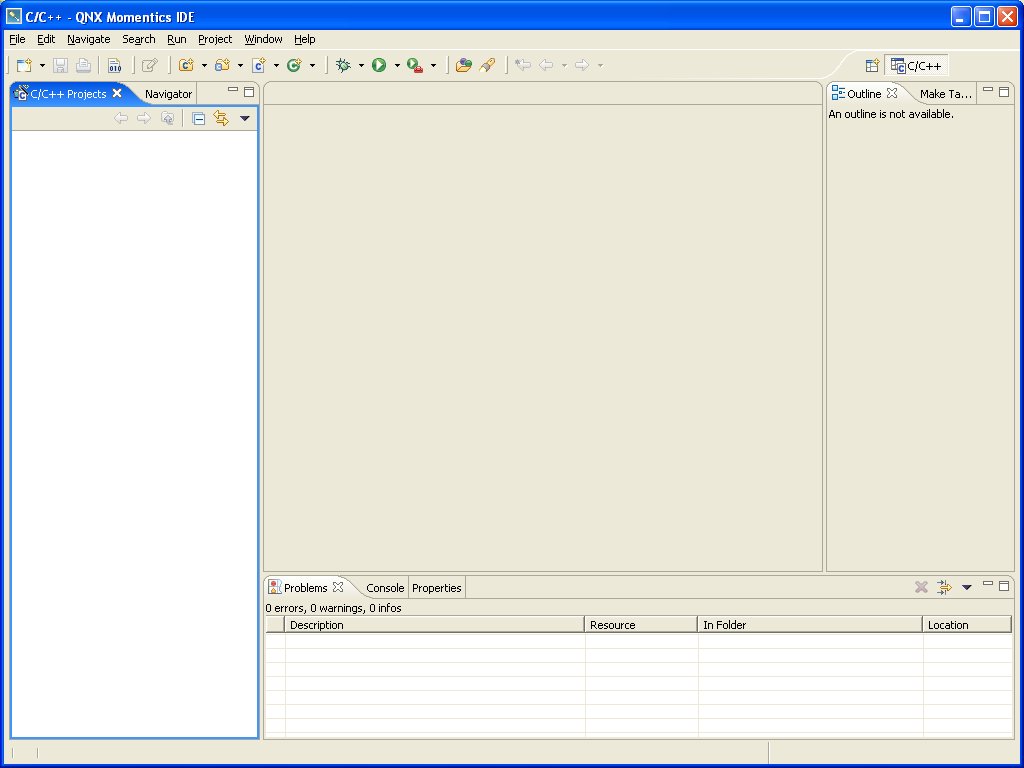
Task: Click the New wizard icon in toolbar
Action: click(x=24, y=65)
